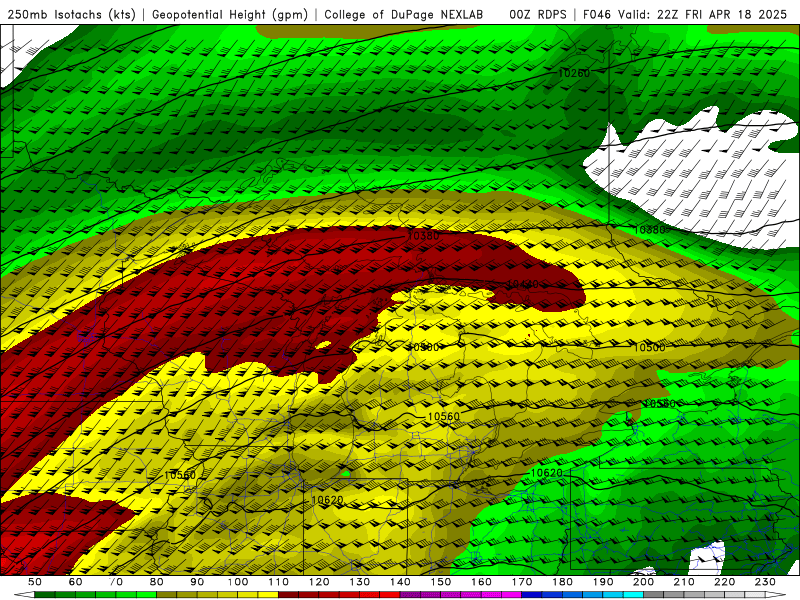Click the '00Z RDPS' model run text

pos(538,14)
